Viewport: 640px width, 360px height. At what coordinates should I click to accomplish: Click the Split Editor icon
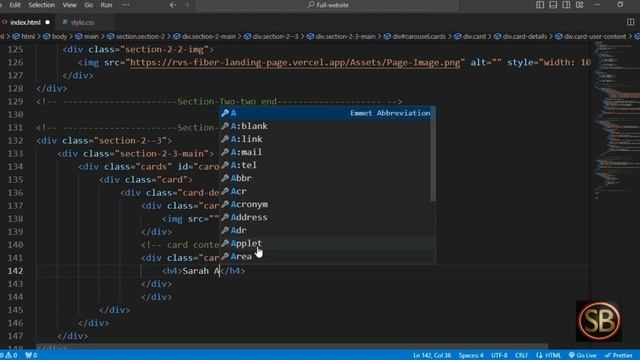click(630, 22)
